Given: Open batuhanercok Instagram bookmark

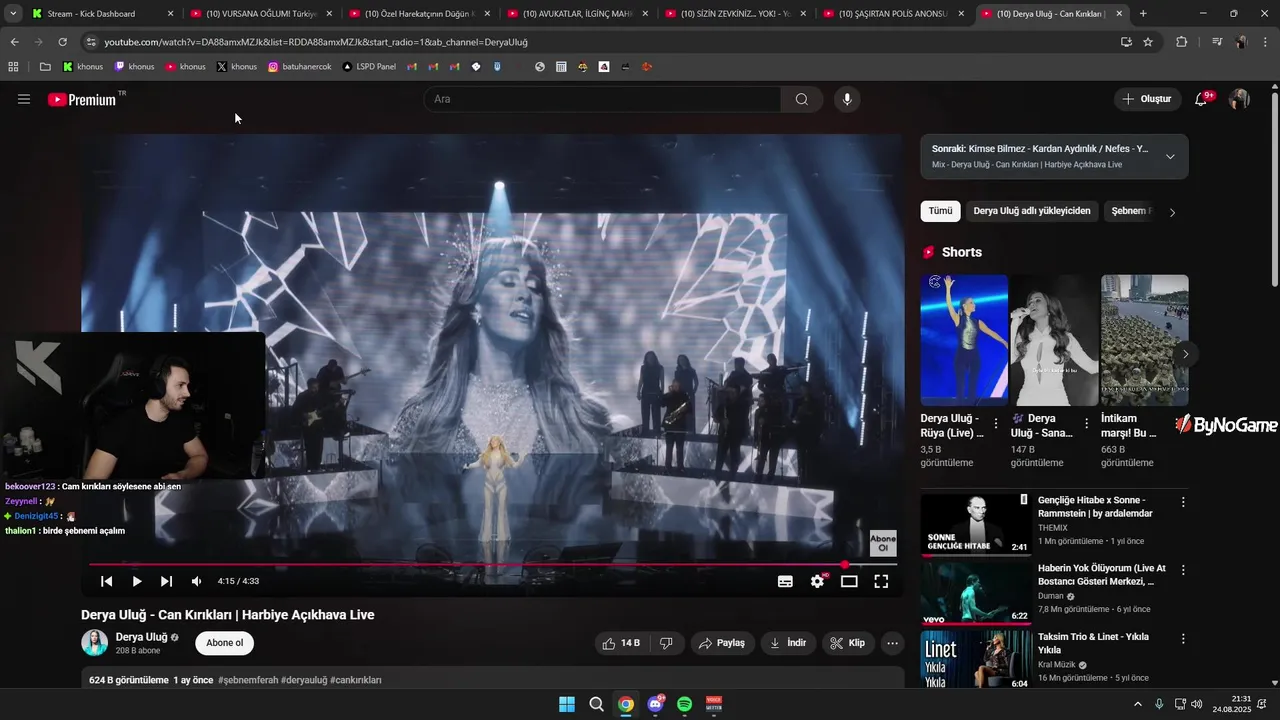Looking at the screenshot, I should 301,67.
